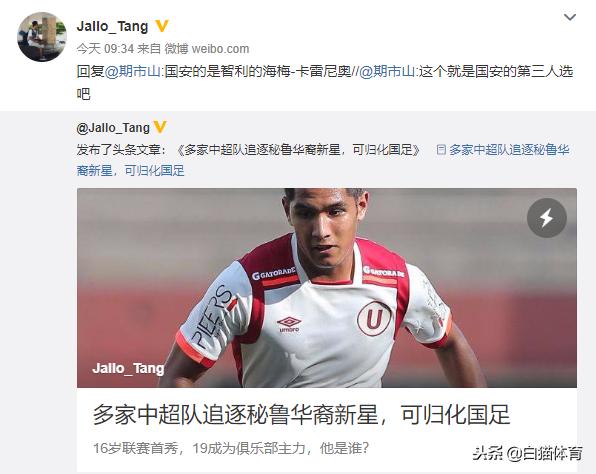Image resolution: width=596 pixels, height=474 pixels.
Task: Open the second @期市山 mention after slashes
Action: [x=387, y=71]
